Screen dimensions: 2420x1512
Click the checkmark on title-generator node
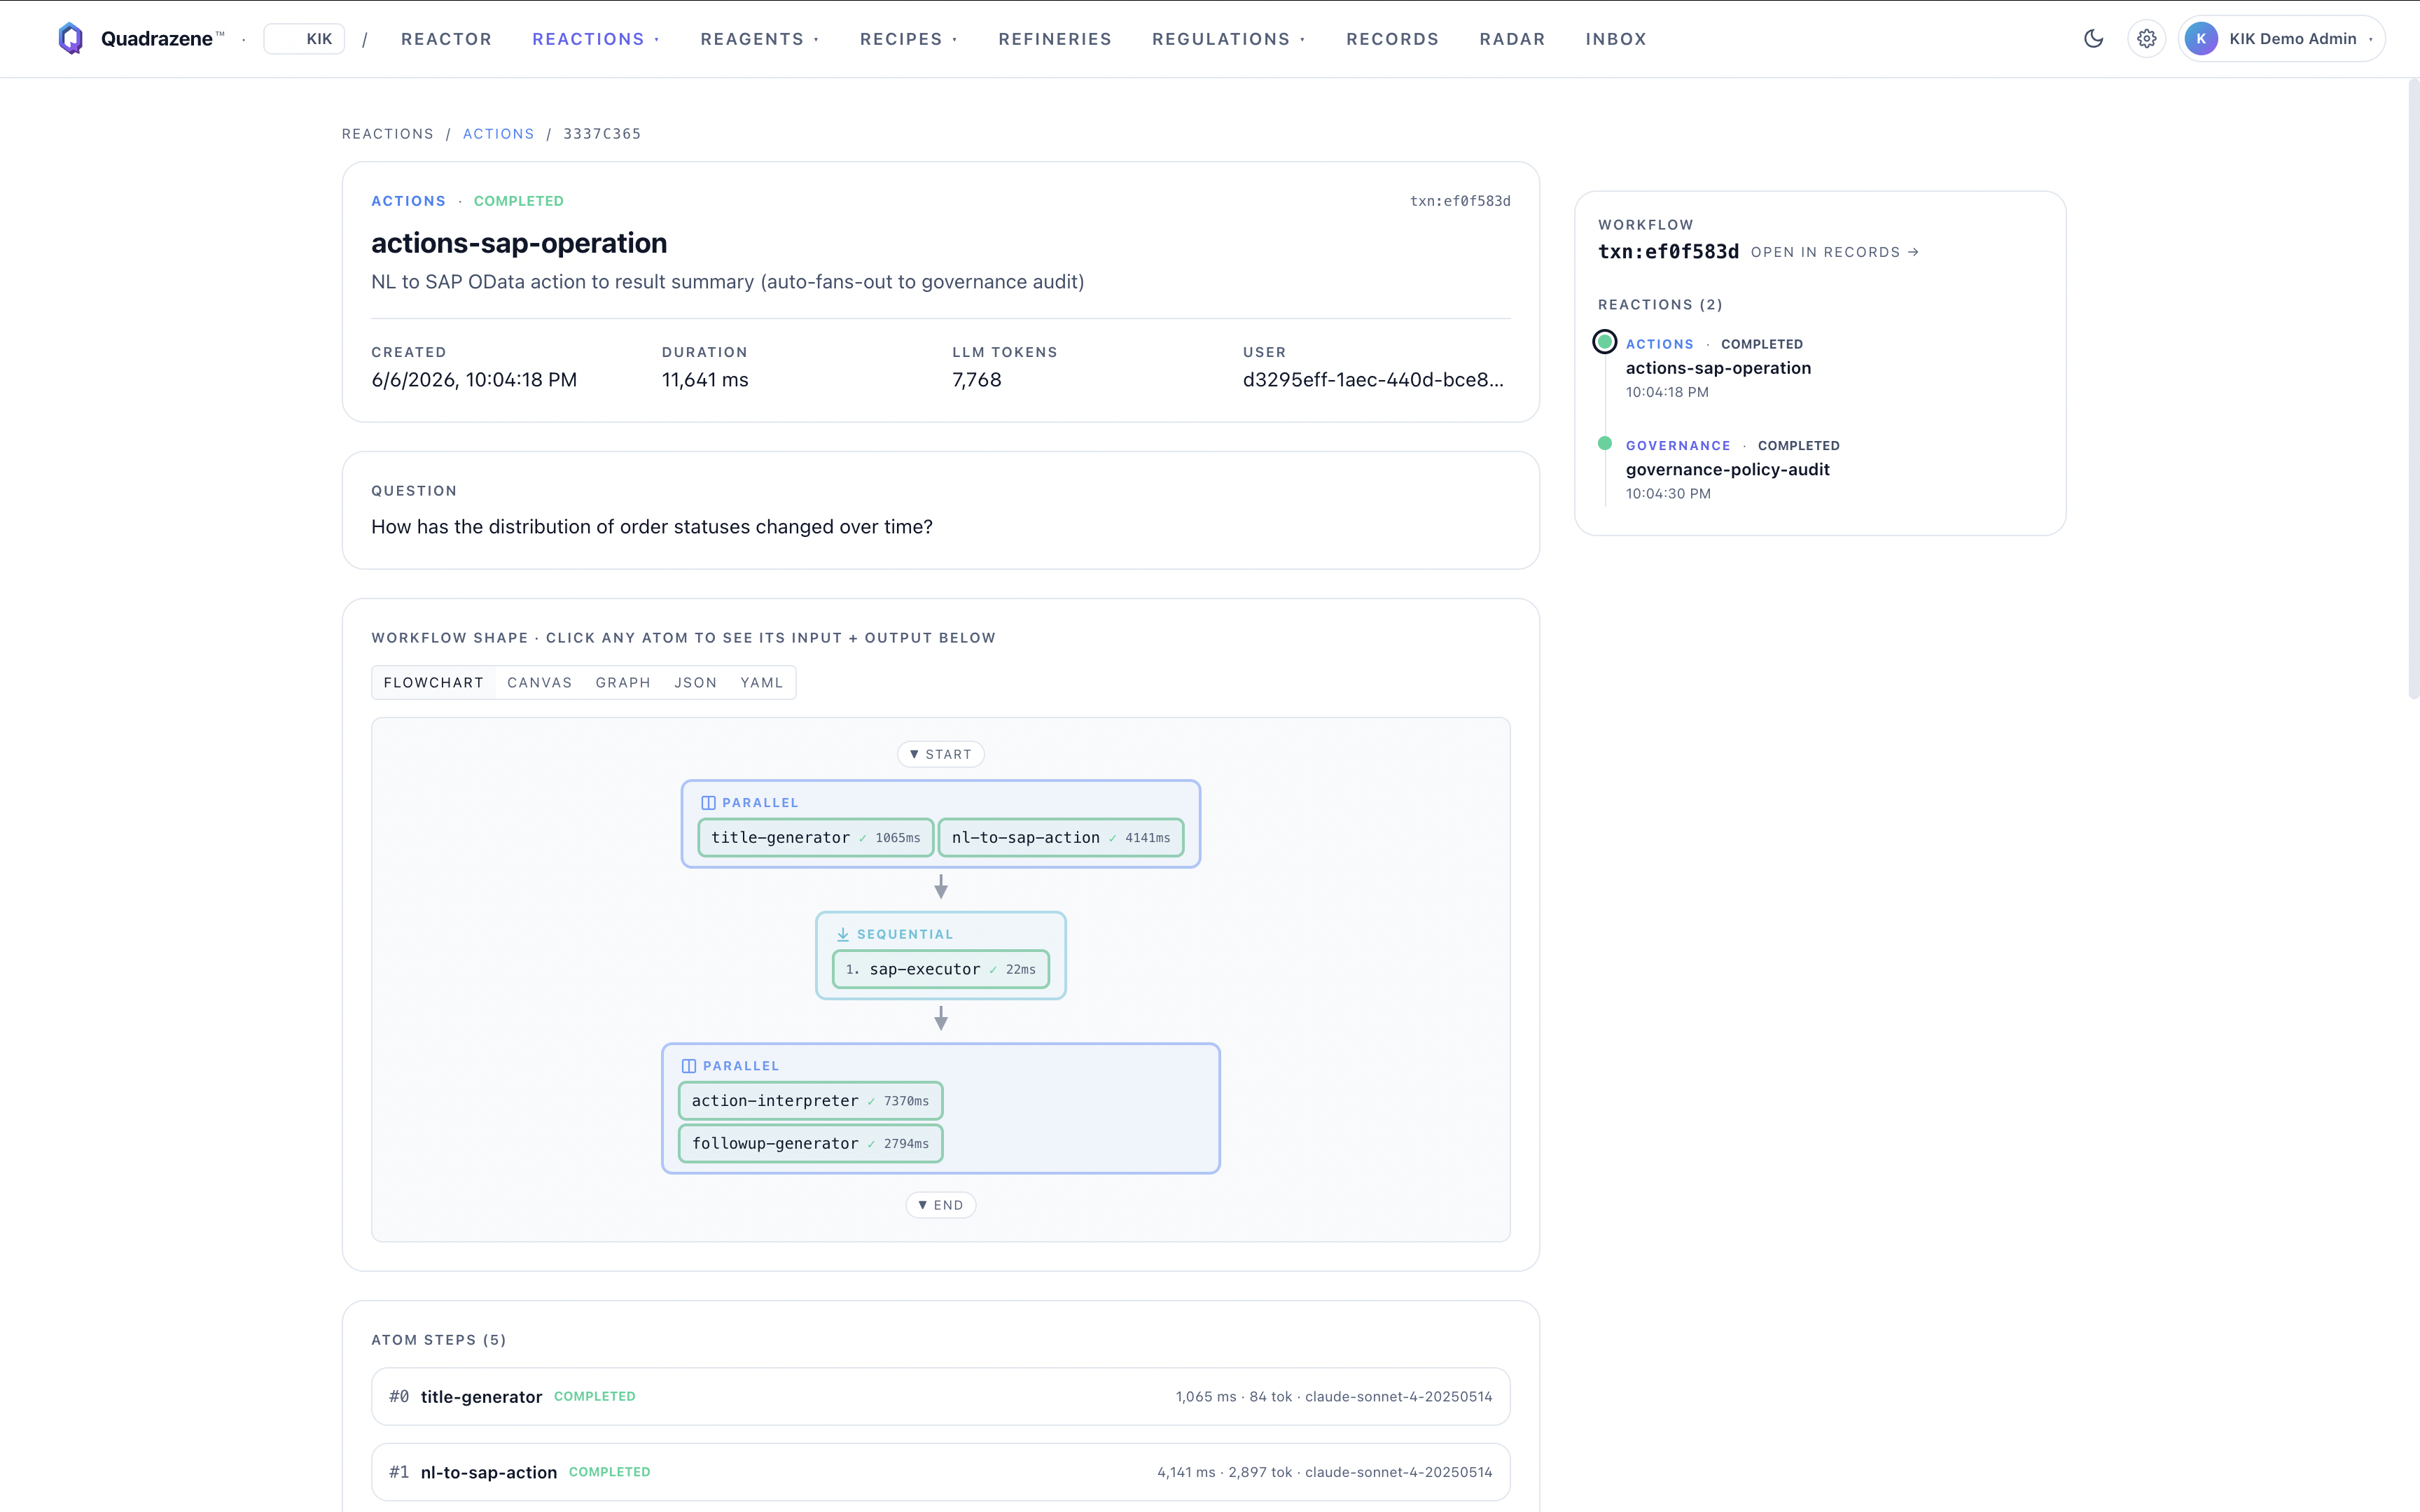tap(862, 837)
